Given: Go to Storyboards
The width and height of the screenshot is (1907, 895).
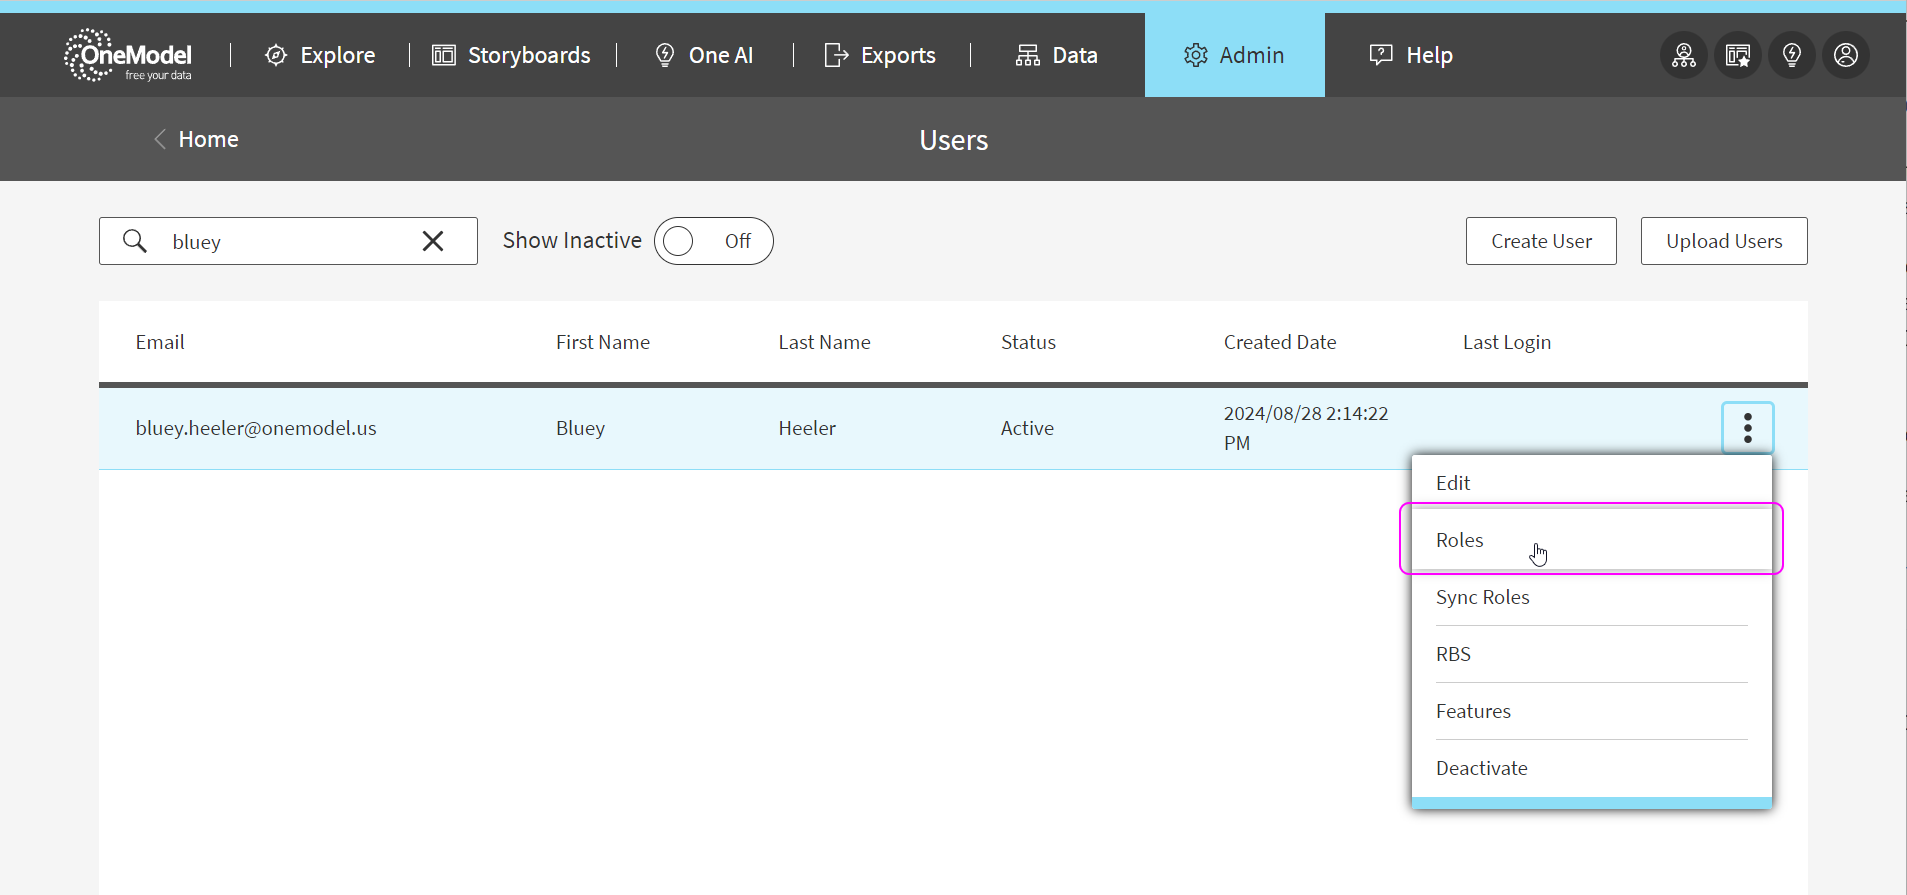Looking at the screenshot, I should pyautogui.click(x=511, y=55).
